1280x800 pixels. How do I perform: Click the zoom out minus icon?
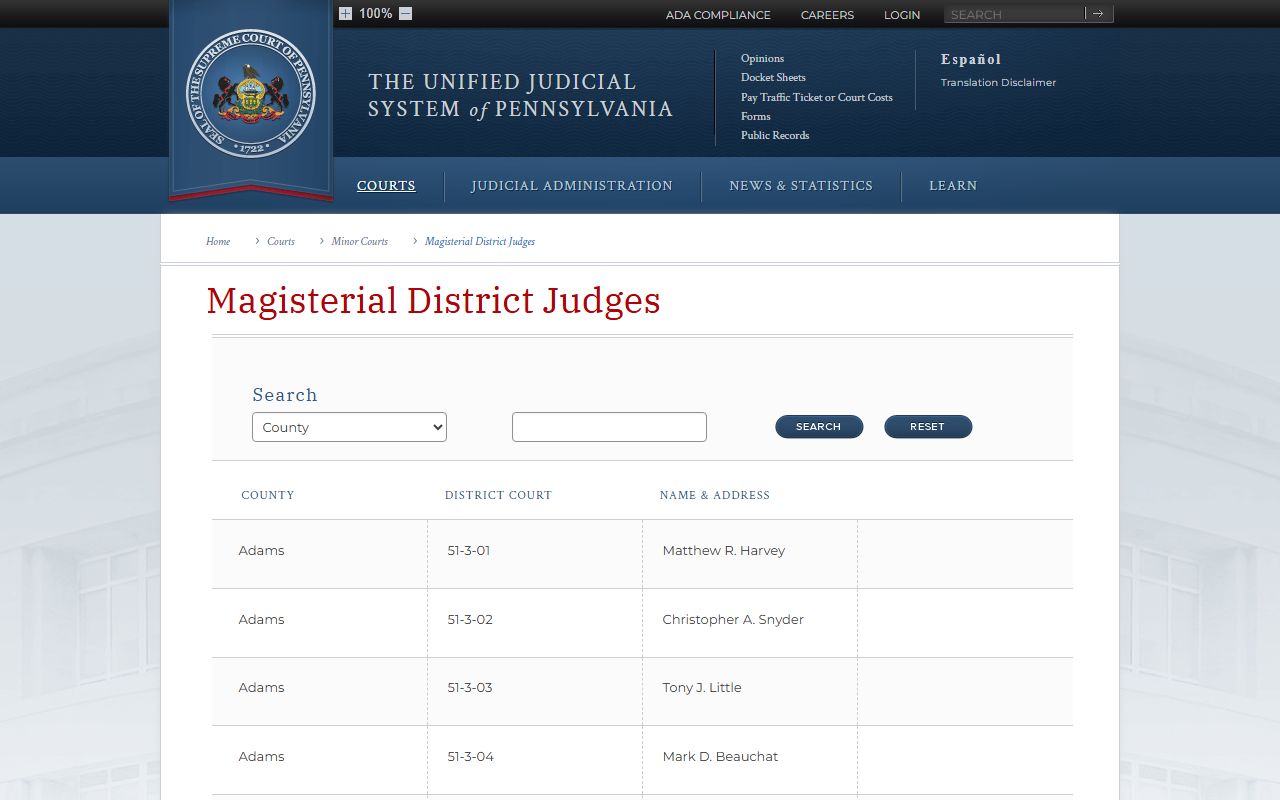point(405,14)
